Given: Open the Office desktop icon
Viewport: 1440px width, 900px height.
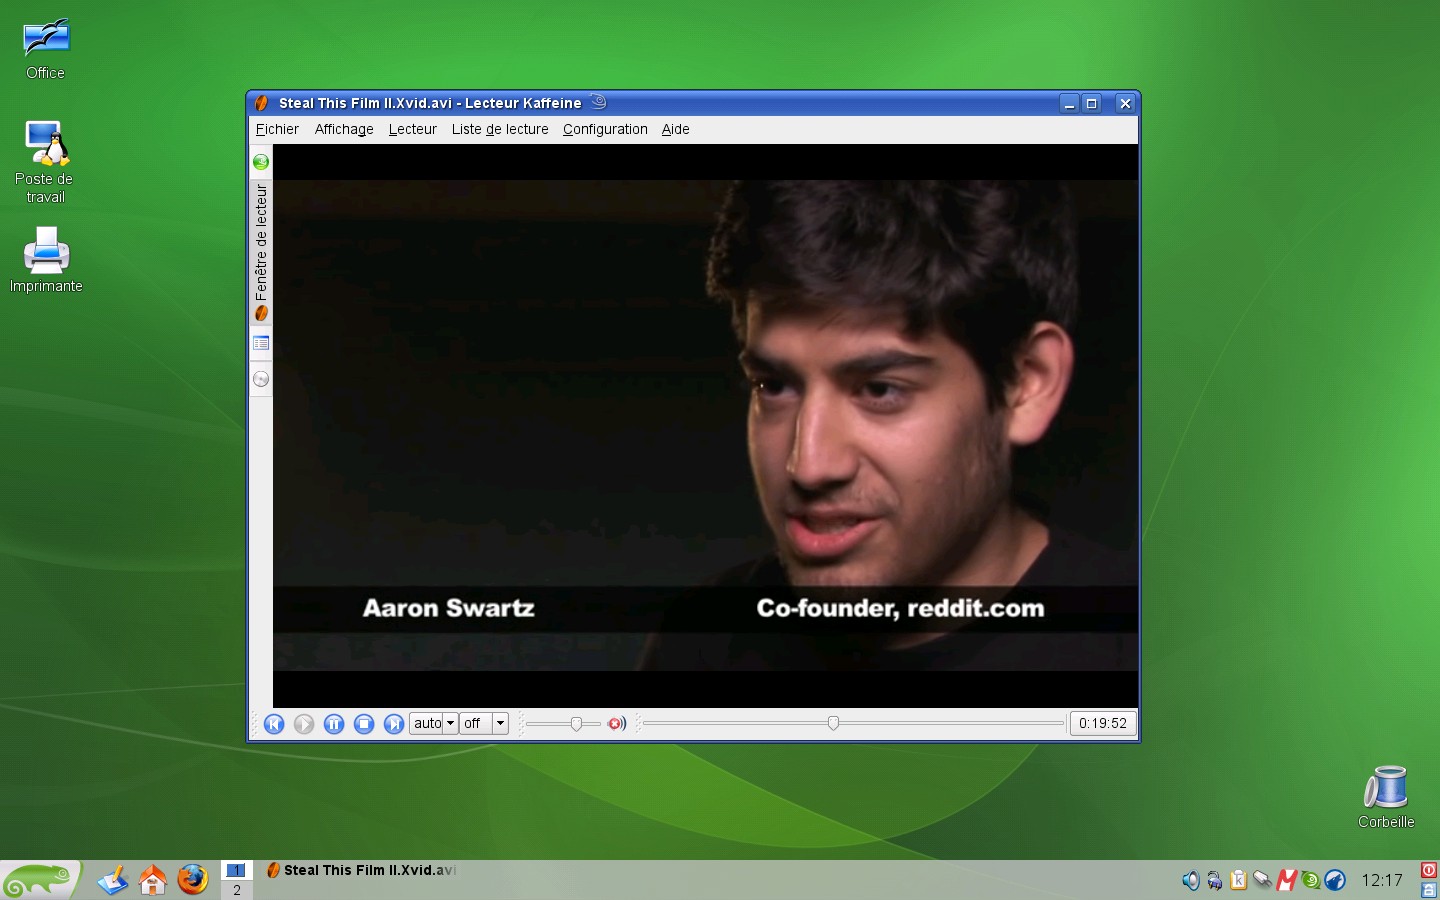Looking at the screenshot, I should (45, 50).
